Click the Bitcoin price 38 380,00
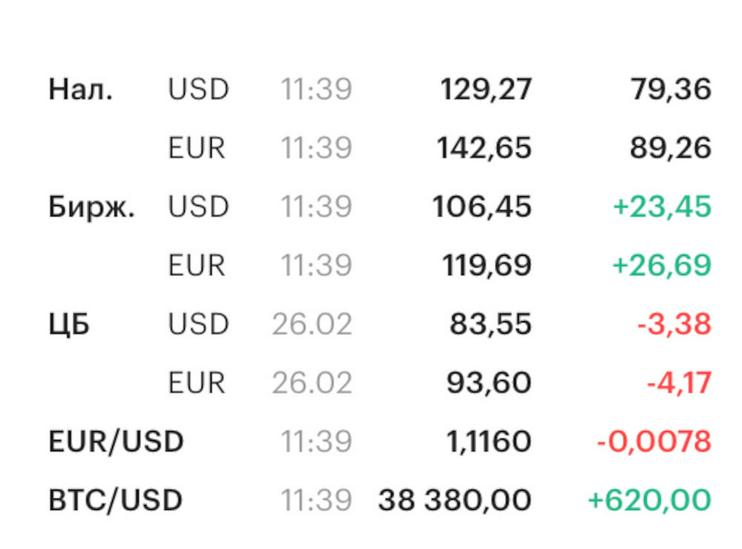Screen dimensions: 742x549 click(455, 500)
